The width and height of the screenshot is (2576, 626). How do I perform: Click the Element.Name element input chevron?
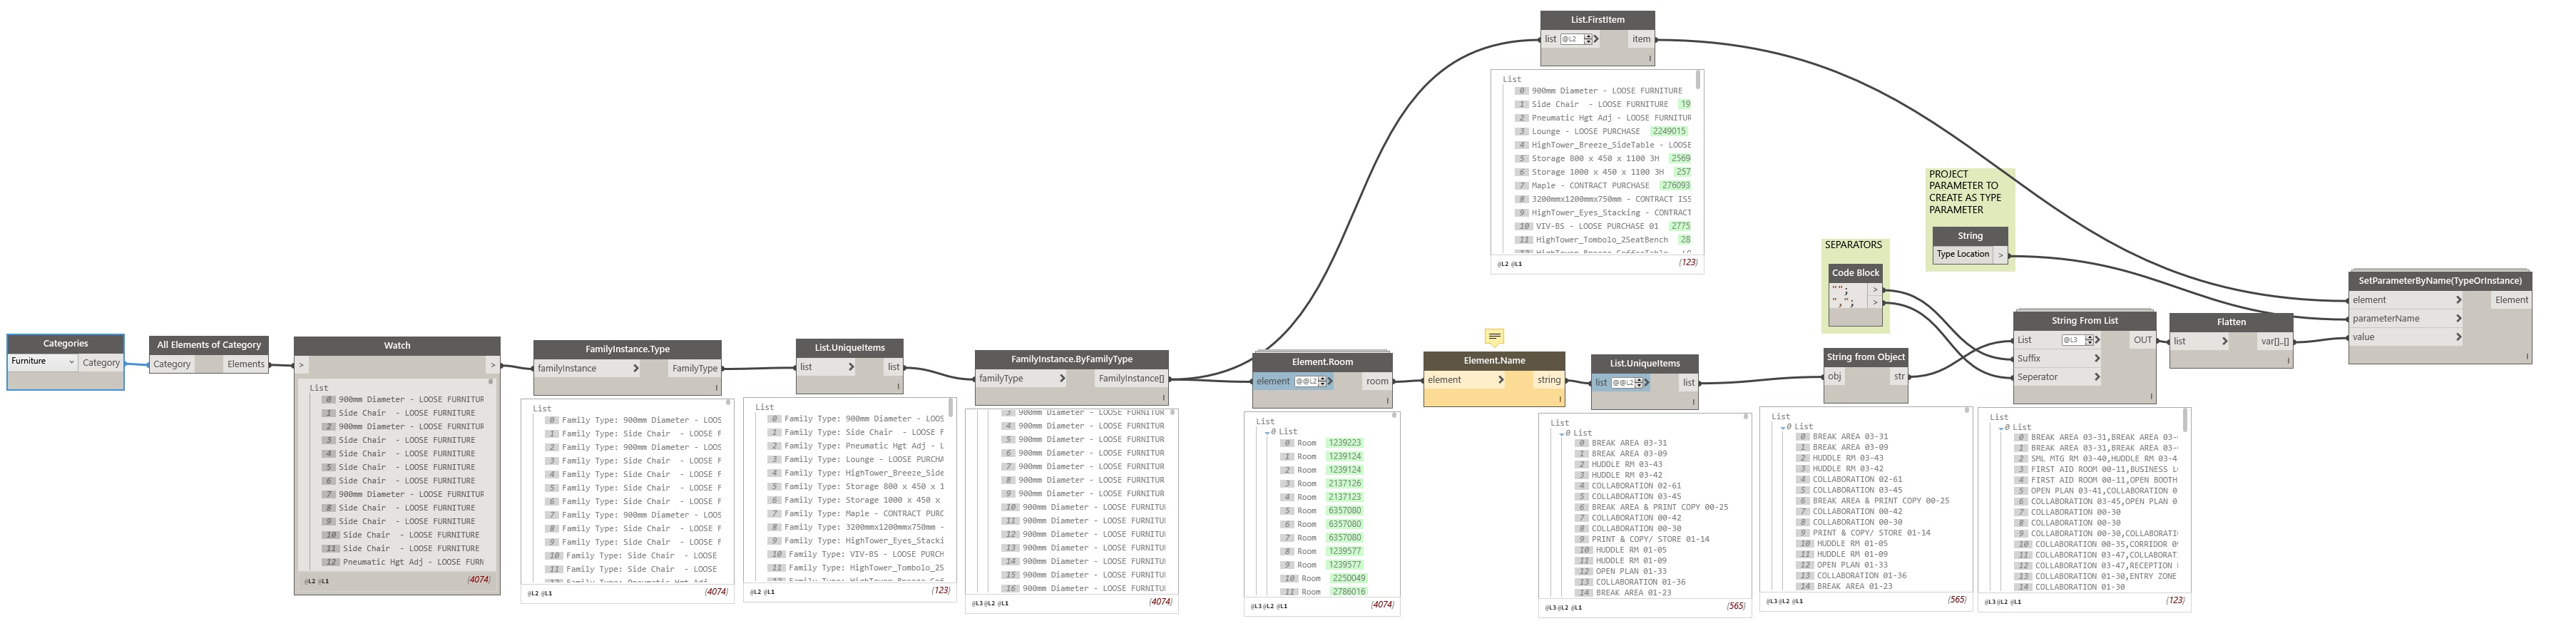pyautogui.click(x=1501, y=380)
